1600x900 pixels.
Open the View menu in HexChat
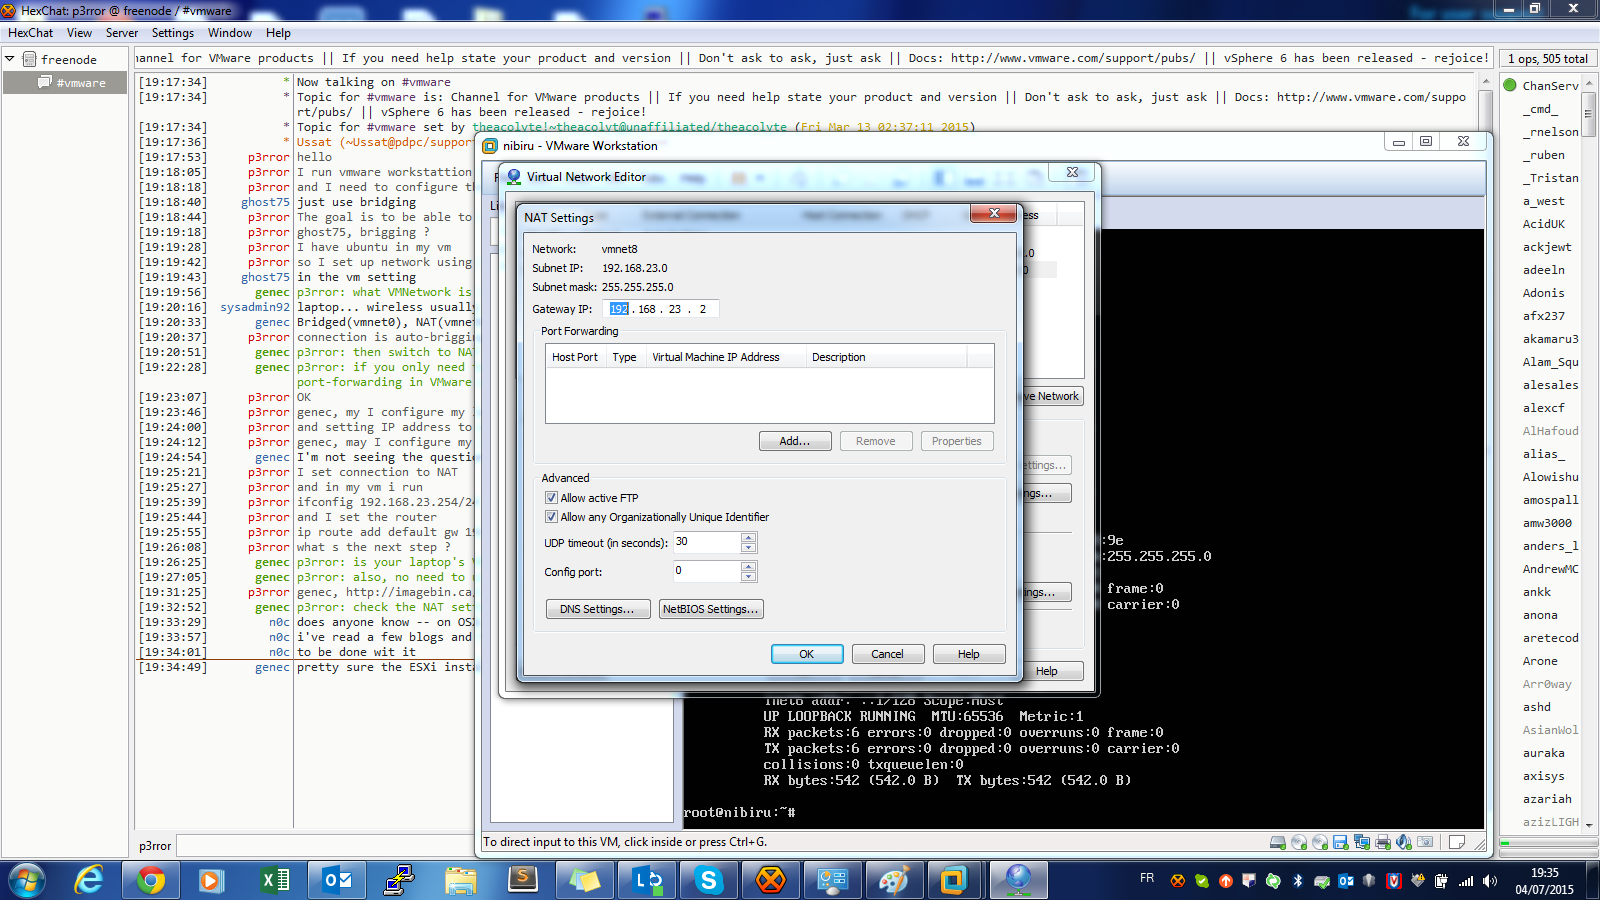tap(80, 33)
